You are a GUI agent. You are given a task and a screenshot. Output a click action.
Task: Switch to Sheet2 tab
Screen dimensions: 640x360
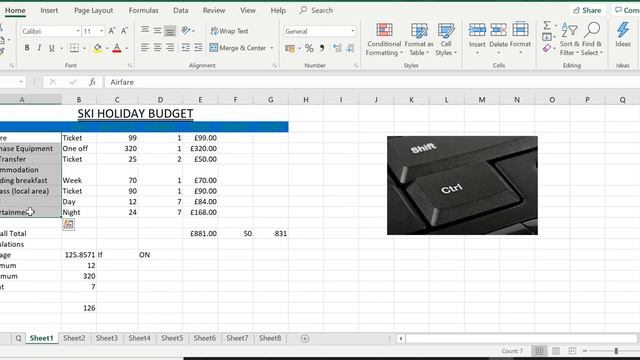click(74, 338)
